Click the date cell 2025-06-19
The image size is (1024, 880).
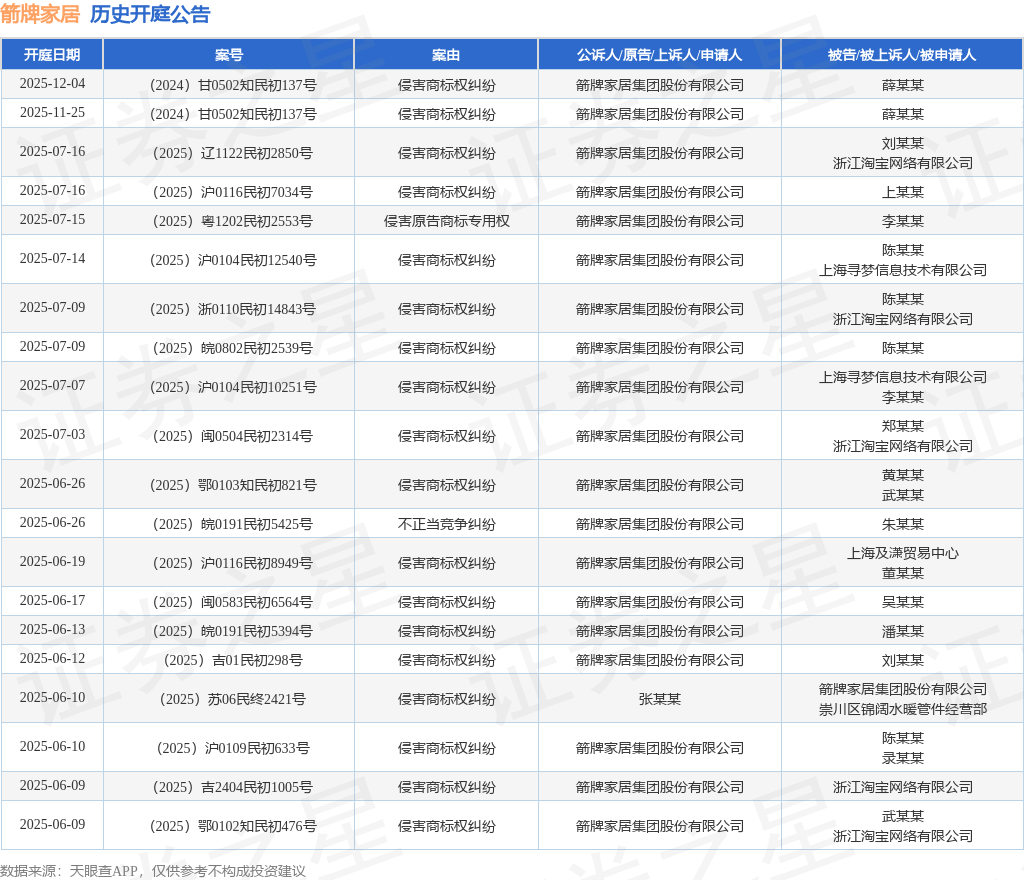[52, 561]
